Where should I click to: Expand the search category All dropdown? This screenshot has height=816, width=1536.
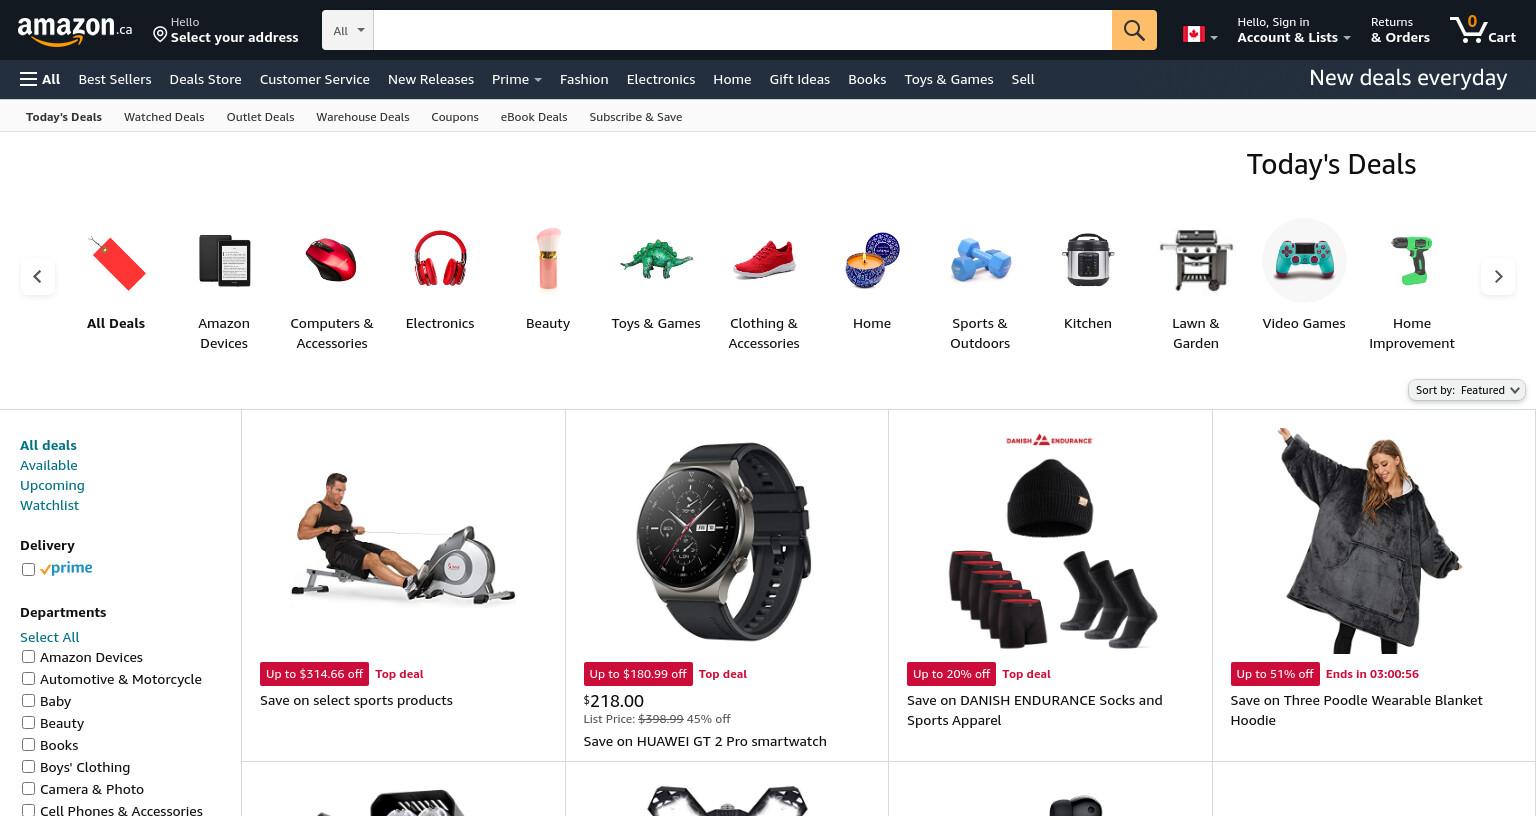click(348, 30)
